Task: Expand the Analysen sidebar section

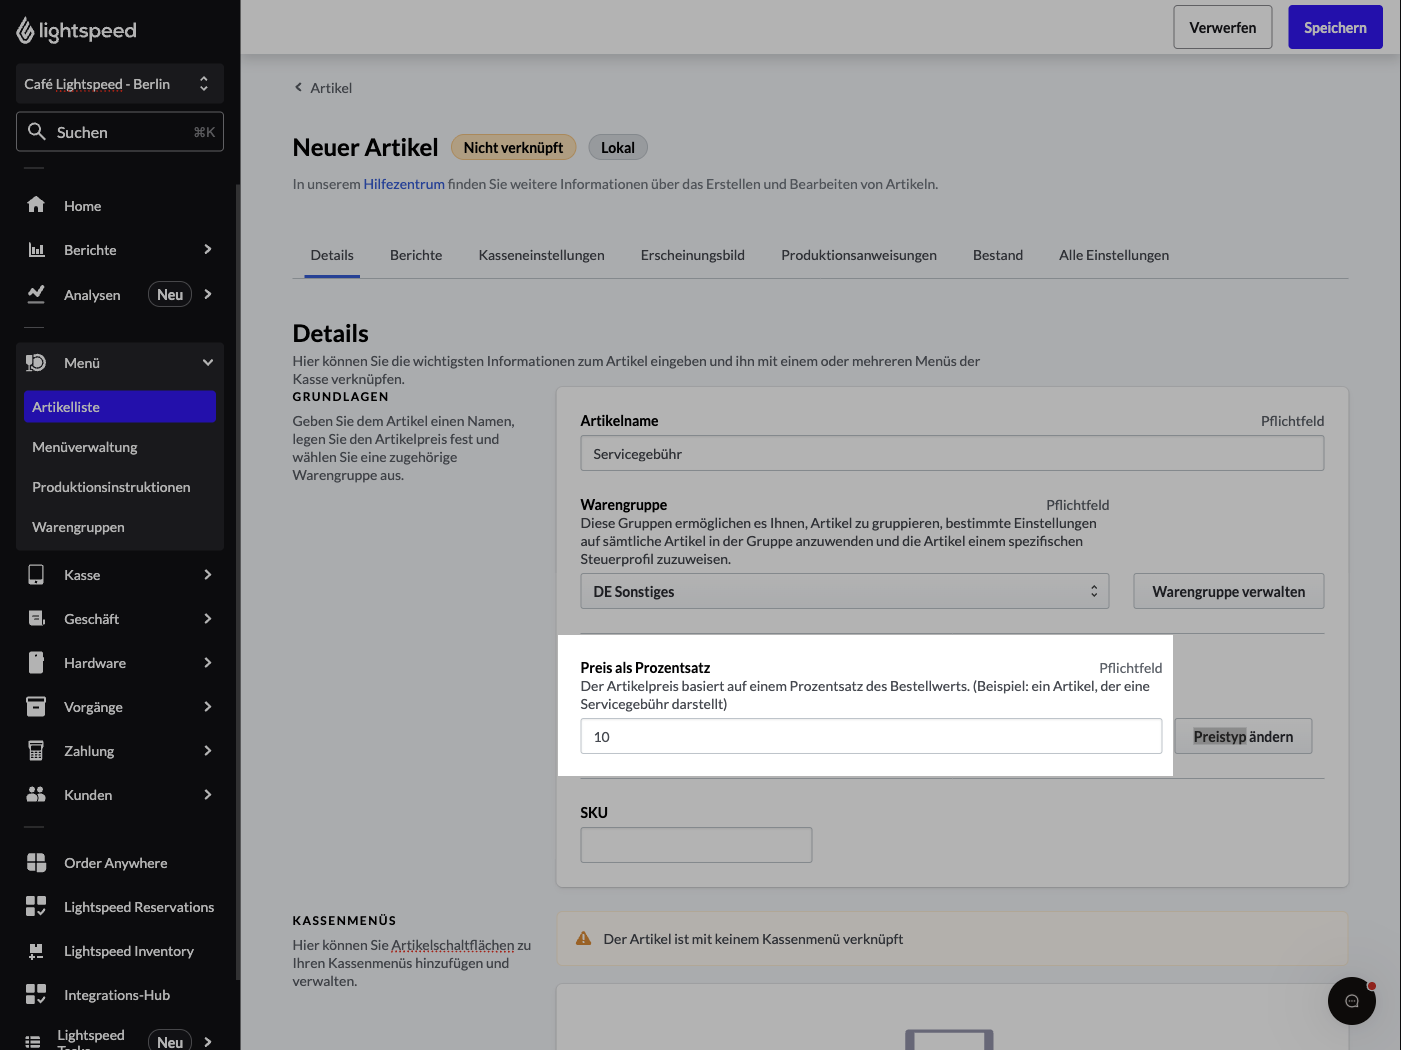Action: click(208, 294)
